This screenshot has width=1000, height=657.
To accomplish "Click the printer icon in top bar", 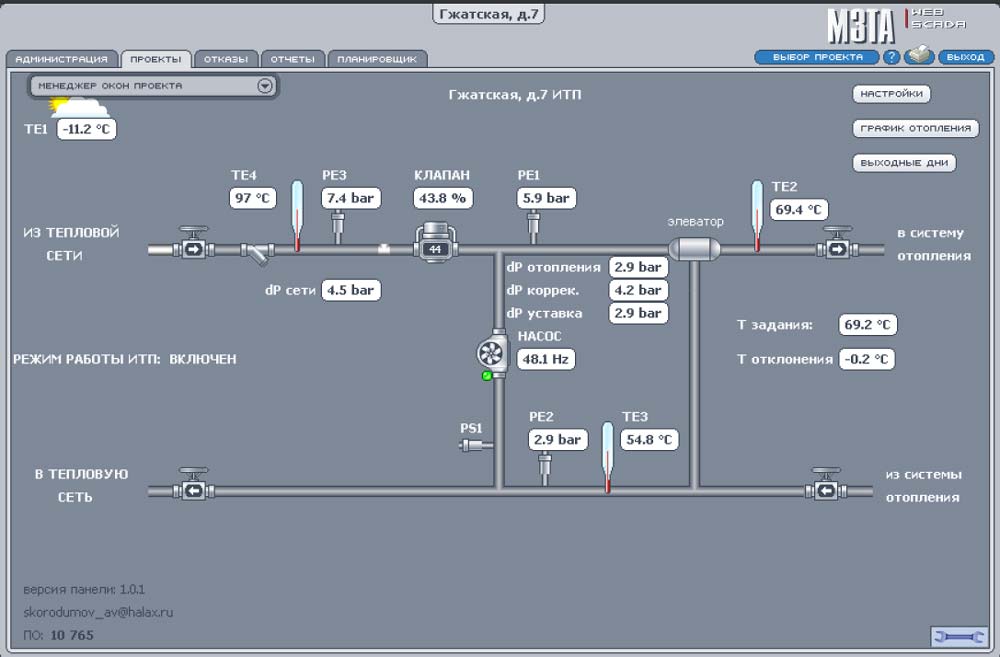I will coord(919,55).
